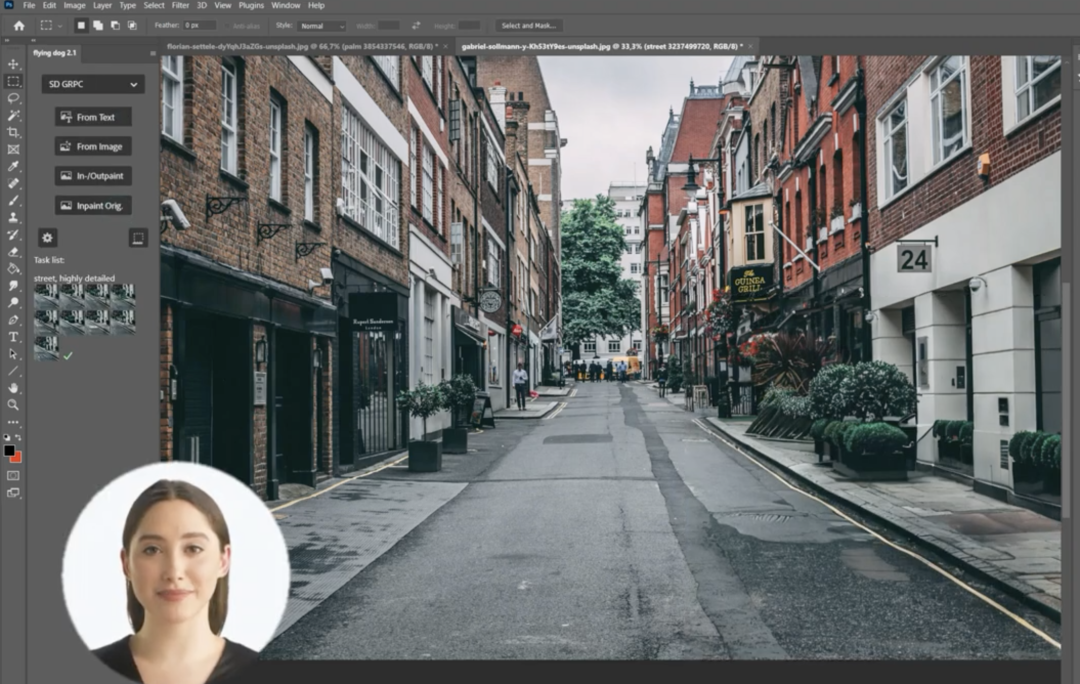Image resolution: width=1080 pixels, height=684 pixels.
Task: Select the Path Selection tool
Action: point(13,353)
